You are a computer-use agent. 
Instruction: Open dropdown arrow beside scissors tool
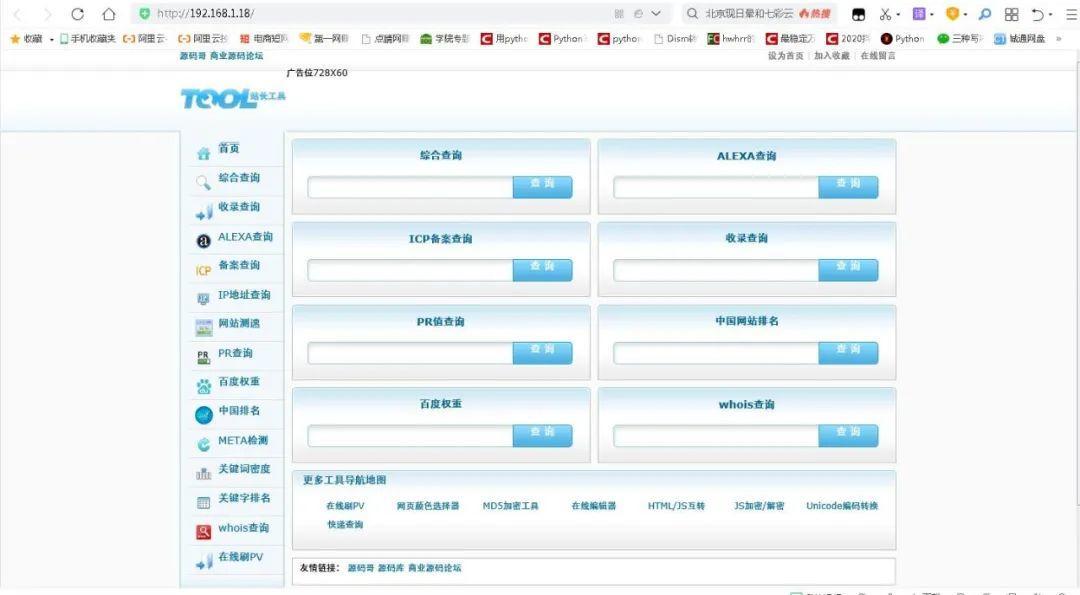(x=898, y=14)
